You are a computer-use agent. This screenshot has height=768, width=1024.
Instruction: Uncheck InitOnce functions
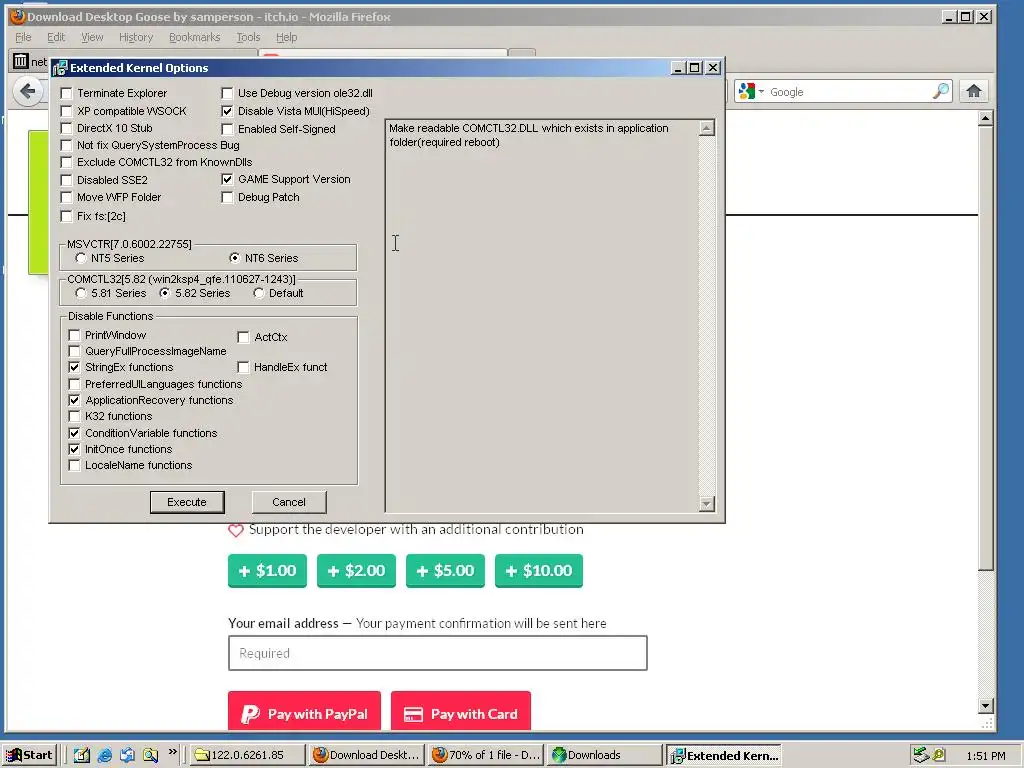[x=74, y=449]
